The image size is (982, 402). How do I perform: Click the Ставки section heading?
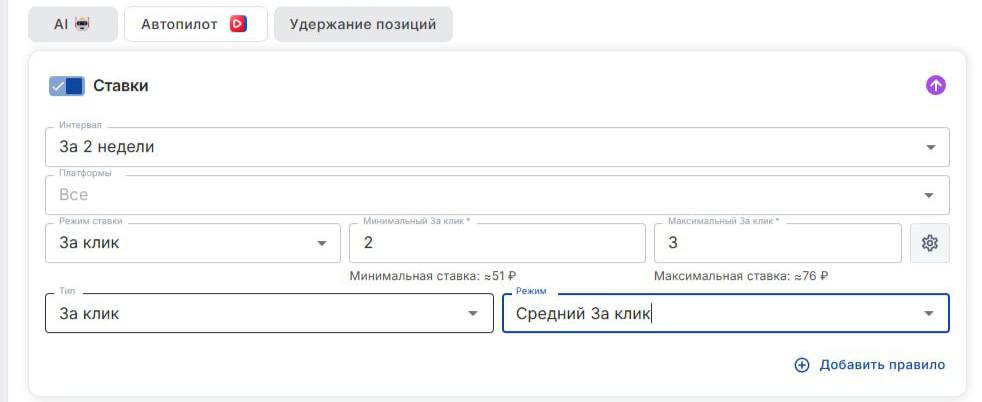point(120,86)
